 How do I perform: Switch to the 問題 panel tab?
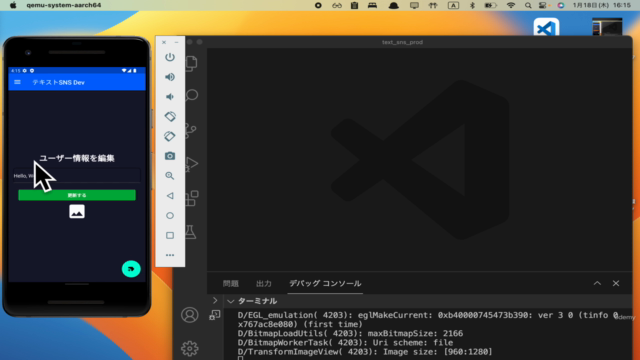tap(231, 283)
